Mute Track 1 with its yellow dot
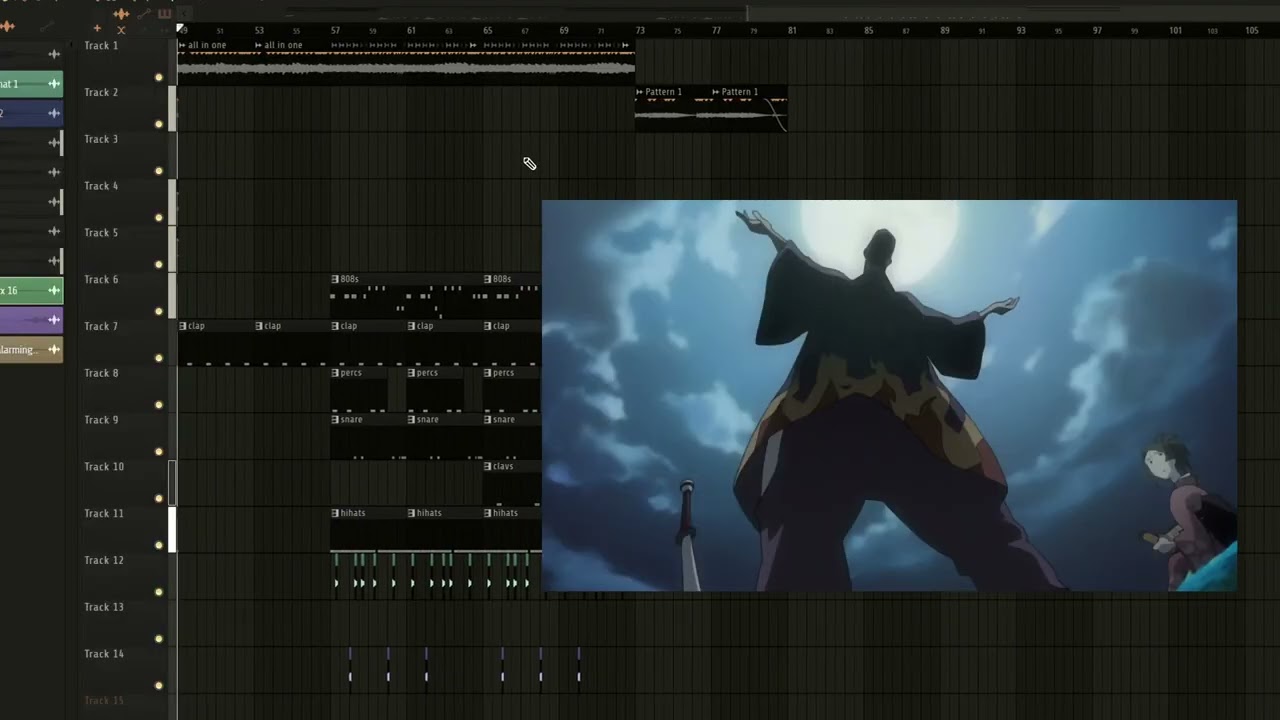 [x=158, y=77]
